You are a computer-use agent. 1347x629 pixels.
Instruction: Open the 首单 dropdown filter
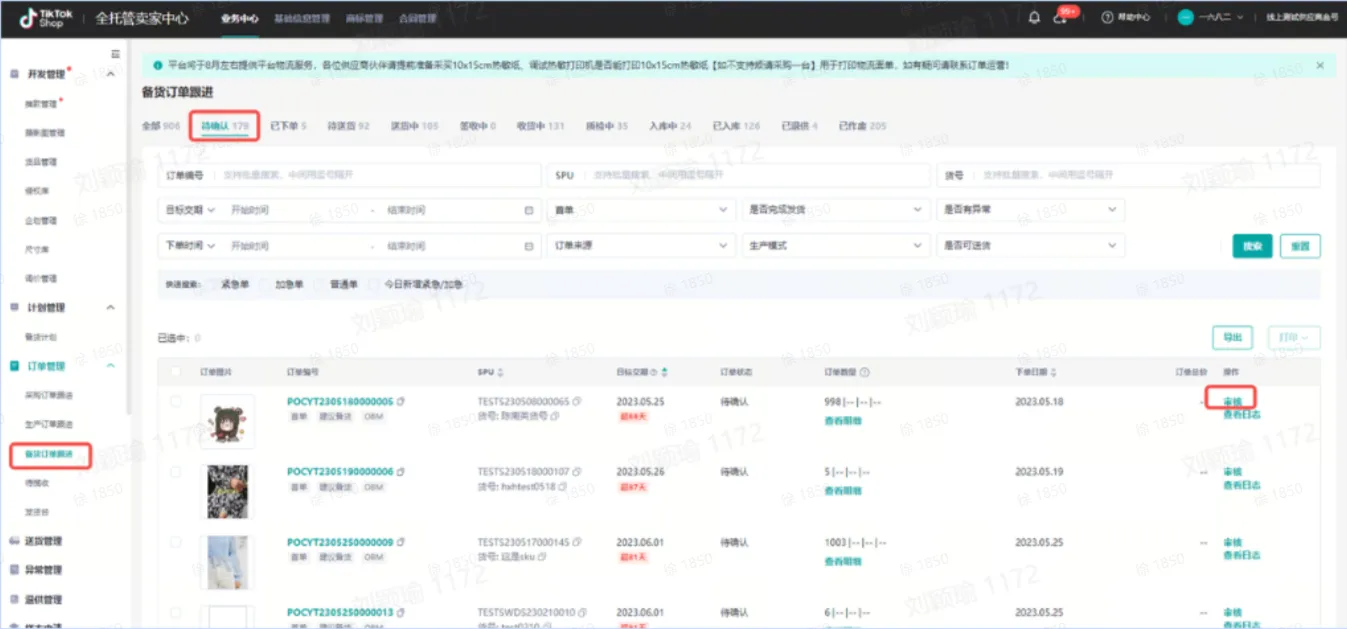coord(642,210)
